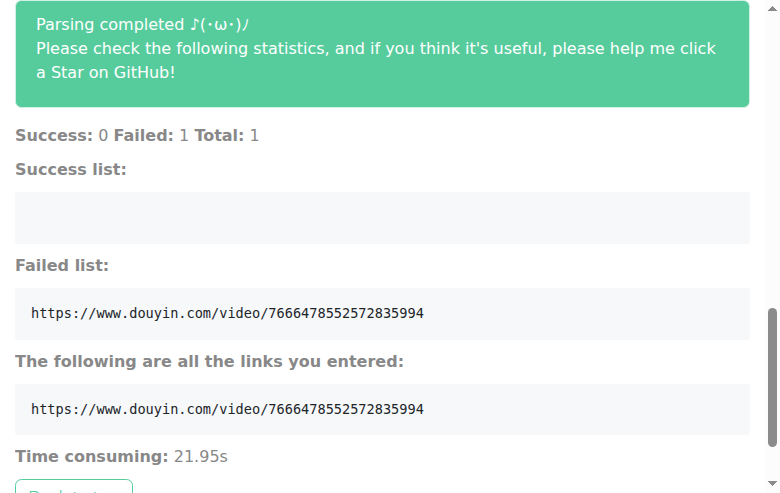
Task: Click the Total count label
Action: (219, 135)
